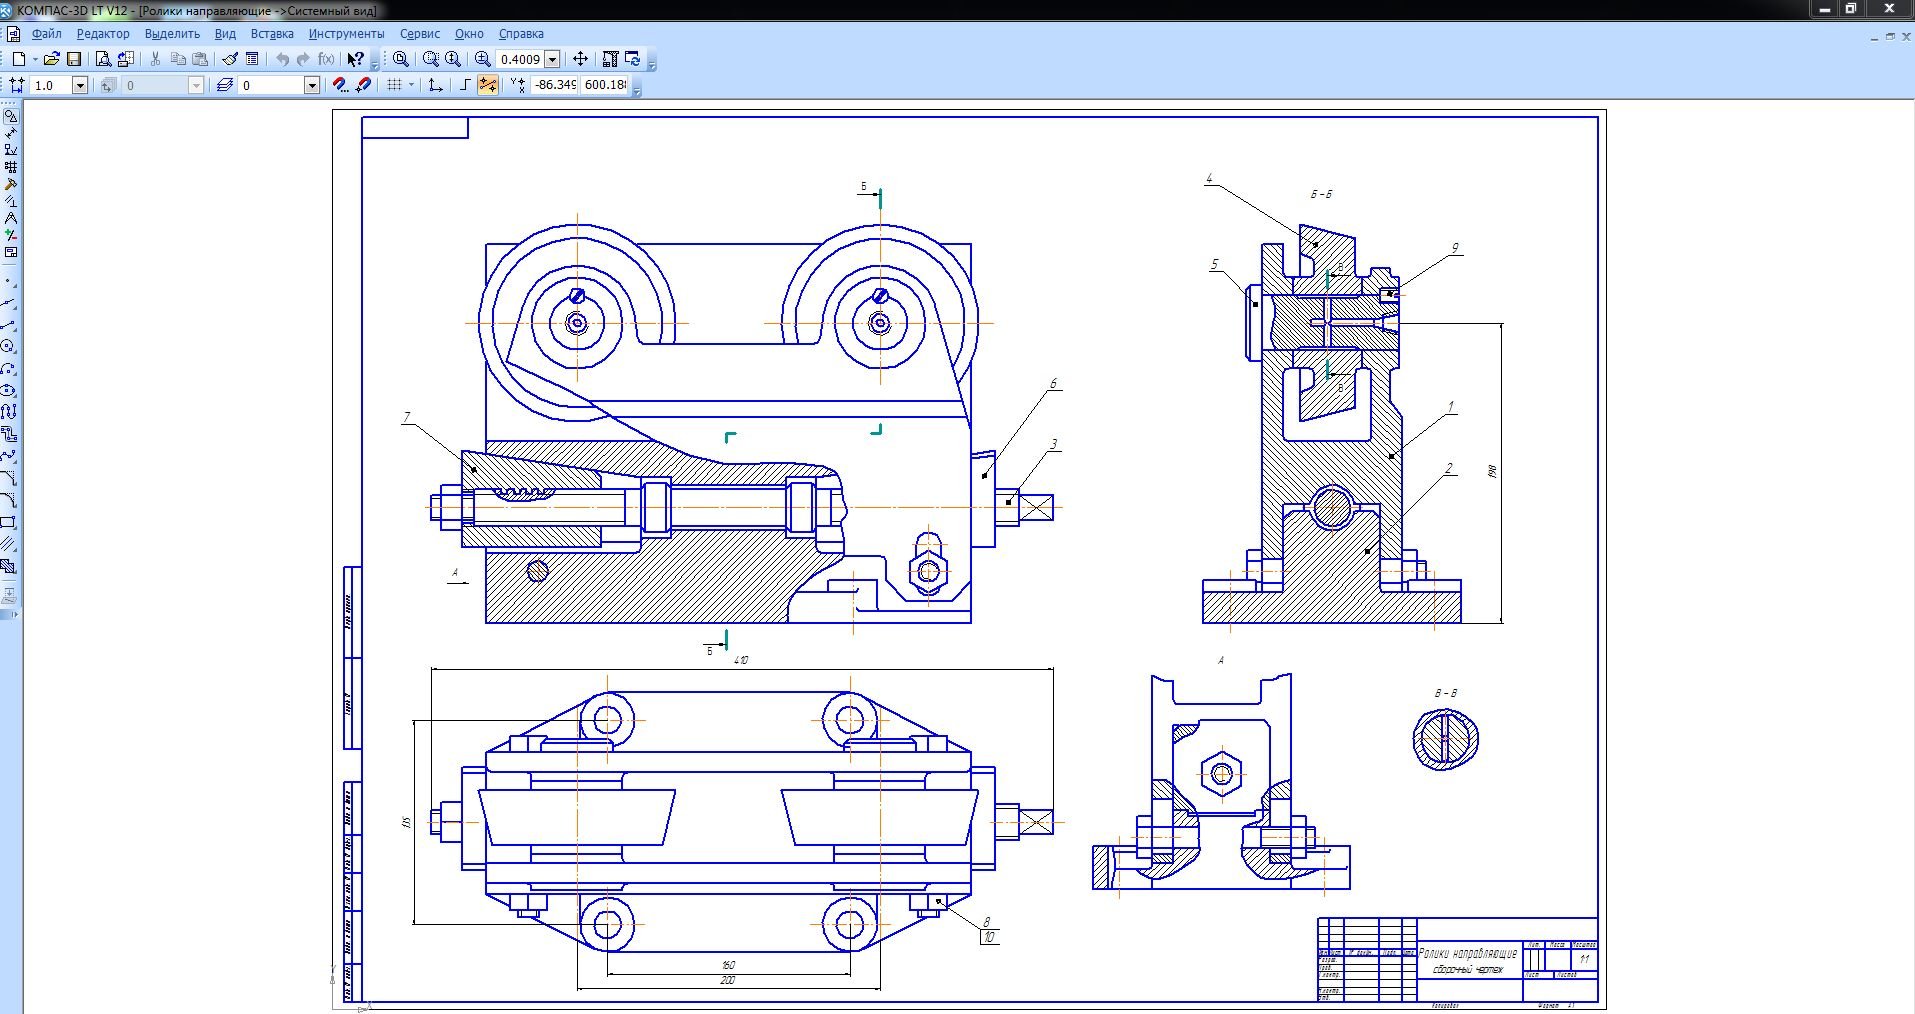The width and height of the screenshot is (1915, 1014).
Task: Open the Print Preview tool
Action: pos(103,59)
